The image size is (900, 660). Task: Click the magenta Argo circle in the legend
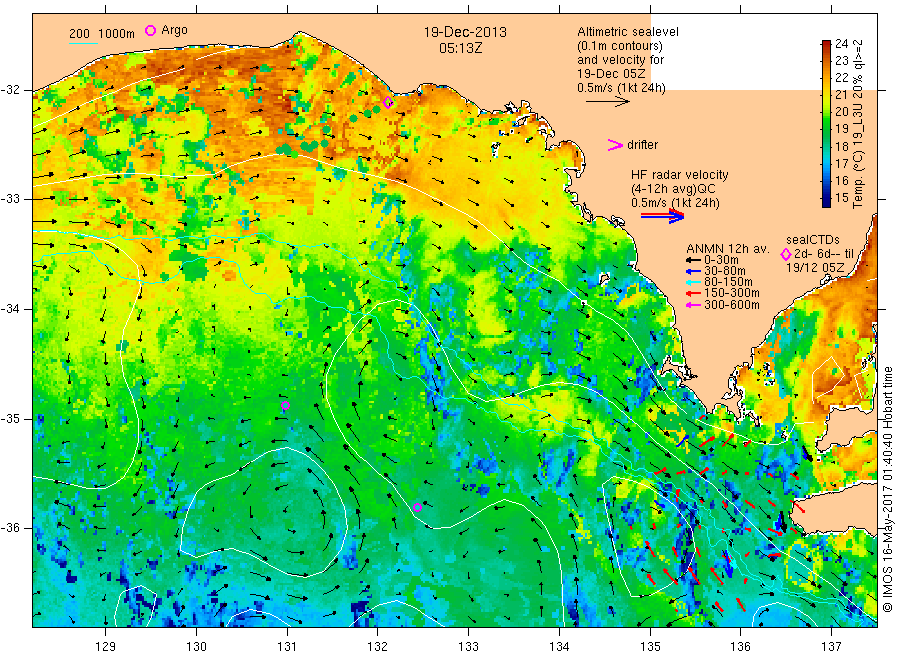click(x=150, y=30)
